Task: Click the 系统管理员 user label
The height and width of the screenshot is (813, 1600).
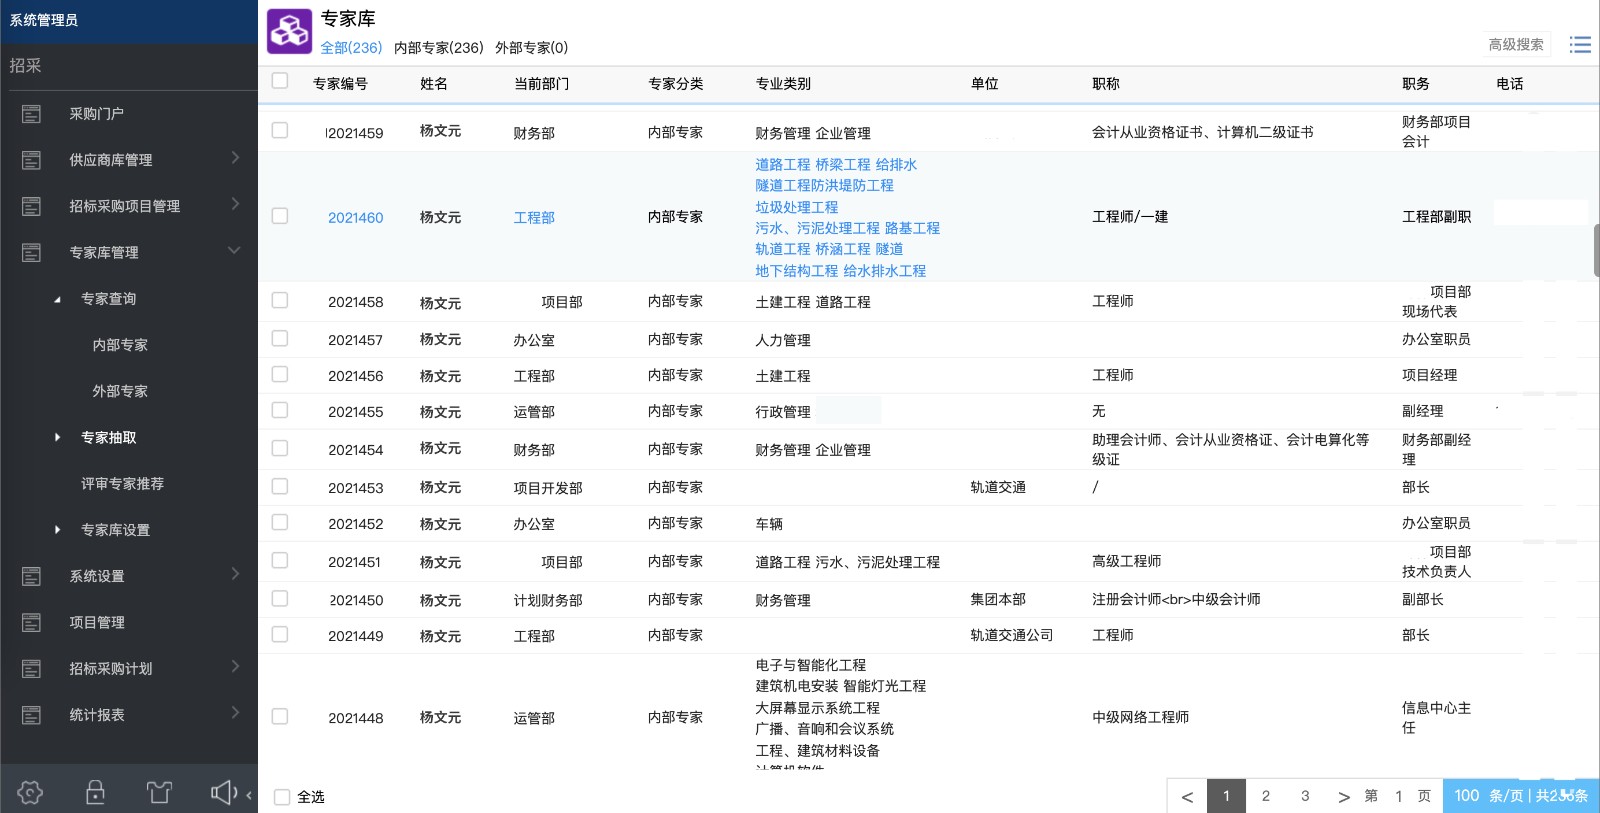Action: pyautogui.click(x=44, y=20)
